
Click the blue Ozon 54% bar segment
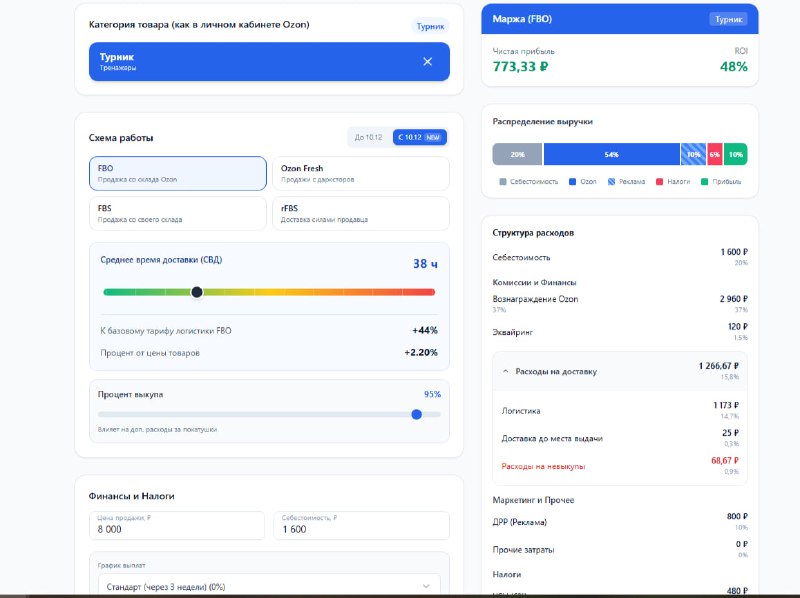611,154
